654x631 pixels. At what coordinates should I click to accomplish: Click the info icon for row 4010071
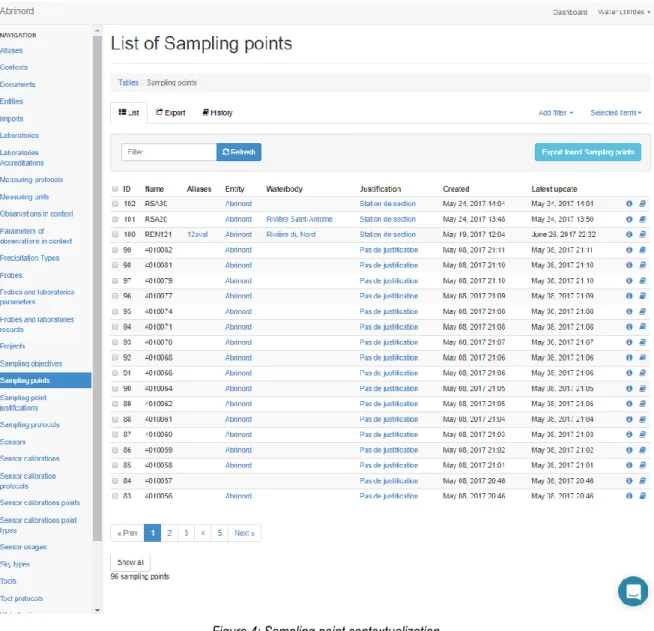click(x=629, y=327)
